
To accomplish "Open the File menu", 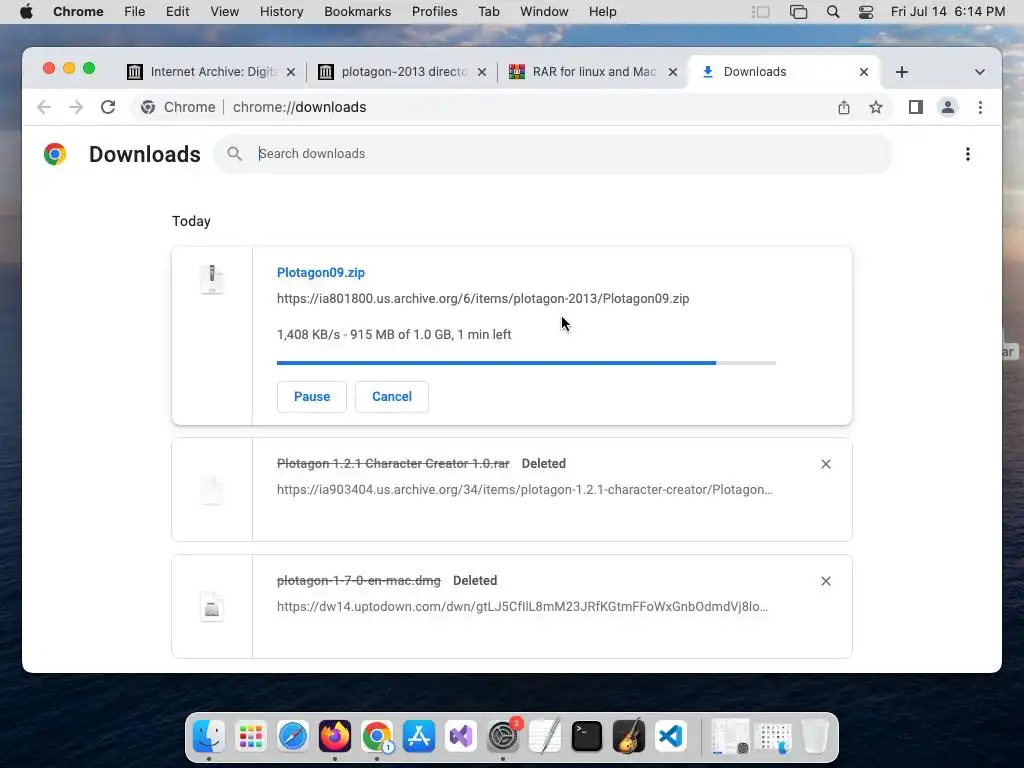I will [135, 12].
